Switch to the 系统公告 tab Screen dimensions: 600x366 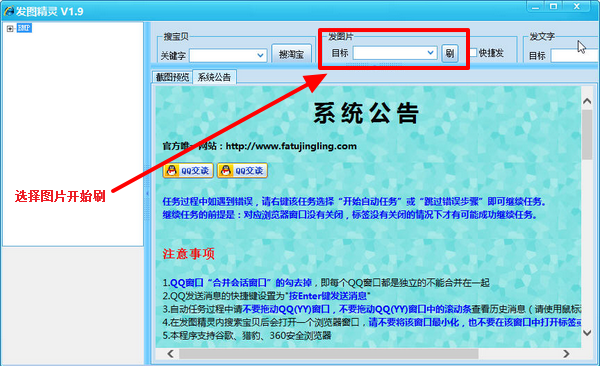click(x=214, y=77)
